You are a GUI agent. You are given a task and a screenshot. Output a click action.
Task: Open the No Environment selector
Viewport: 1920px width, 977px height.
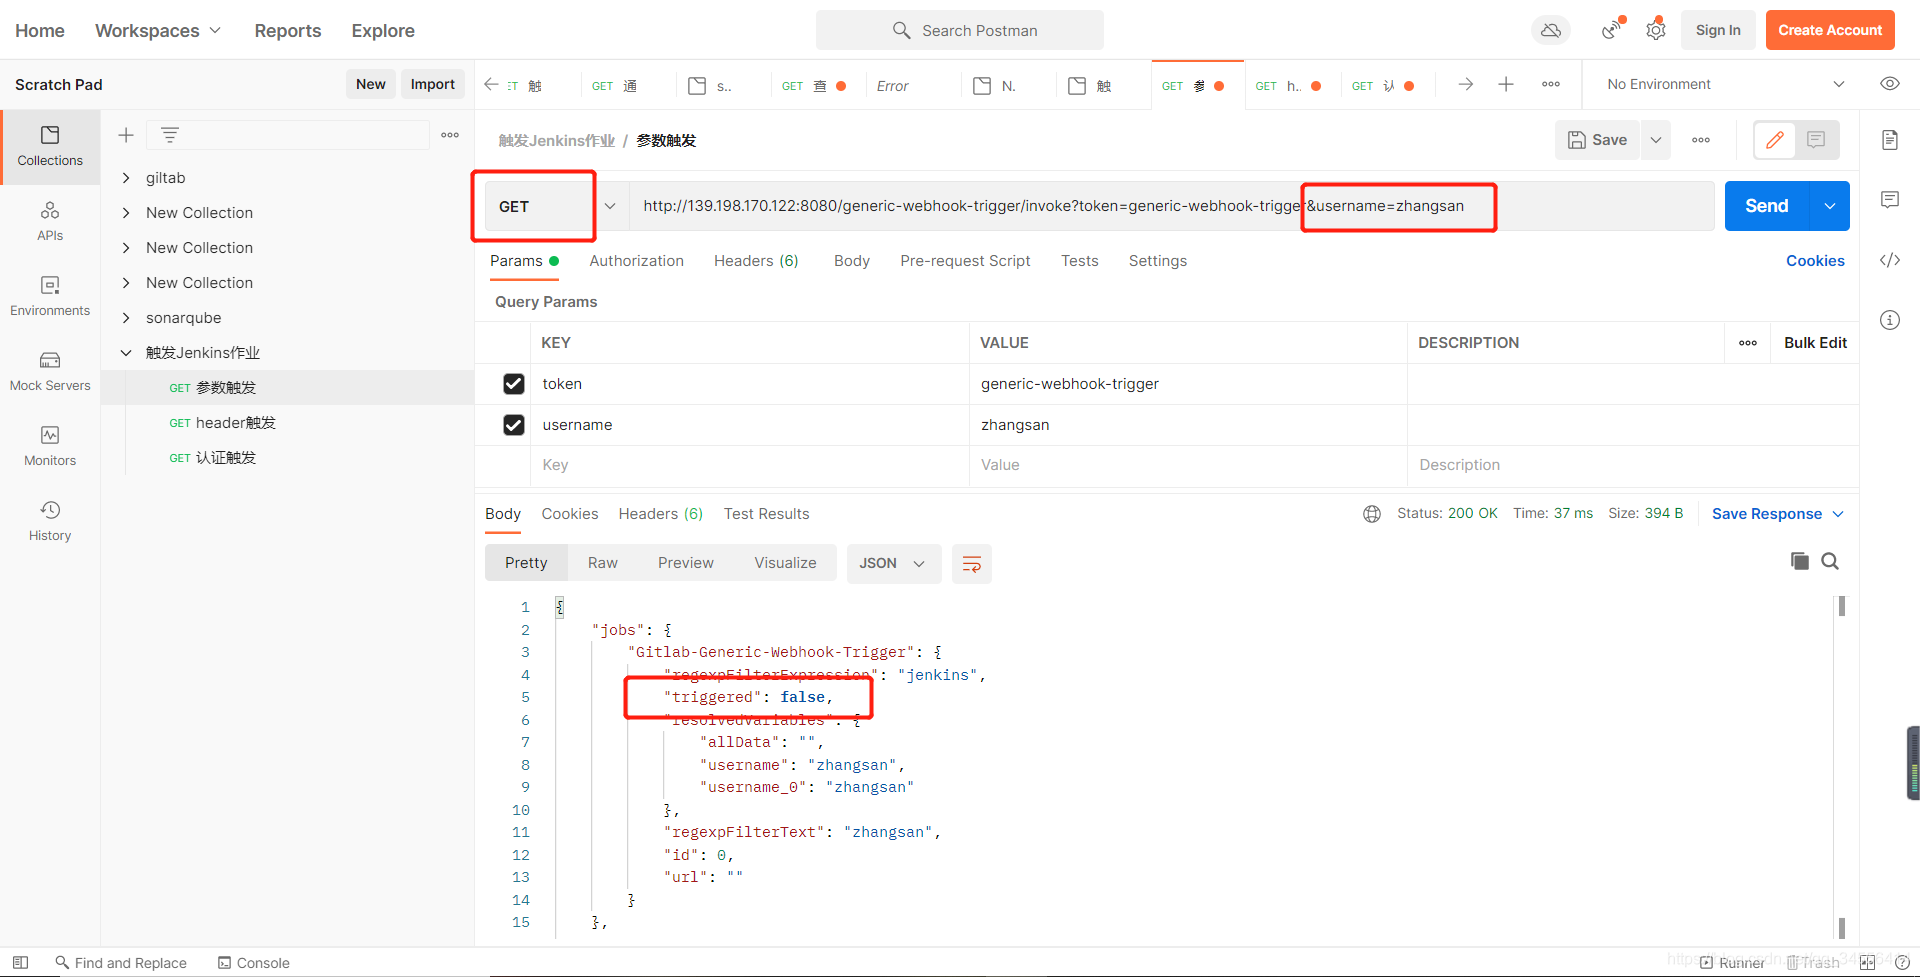[1726, 84]
